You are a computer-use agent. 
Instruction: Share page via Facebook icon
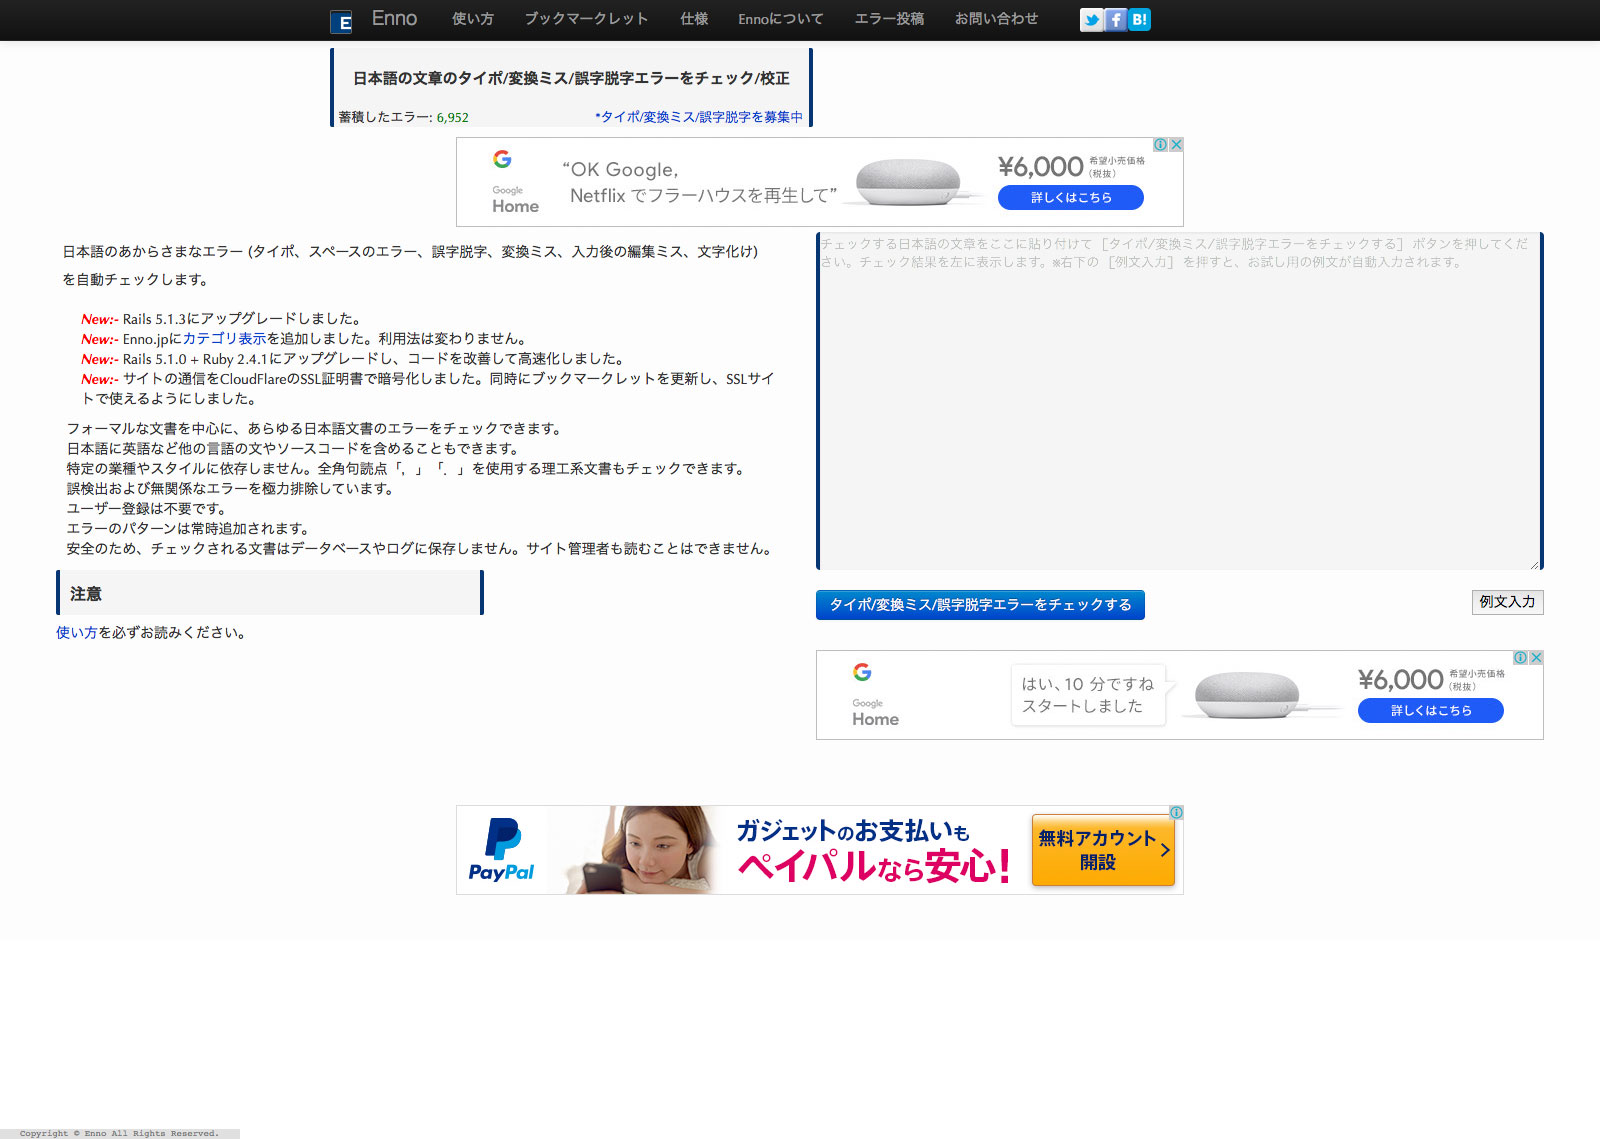1115,20
